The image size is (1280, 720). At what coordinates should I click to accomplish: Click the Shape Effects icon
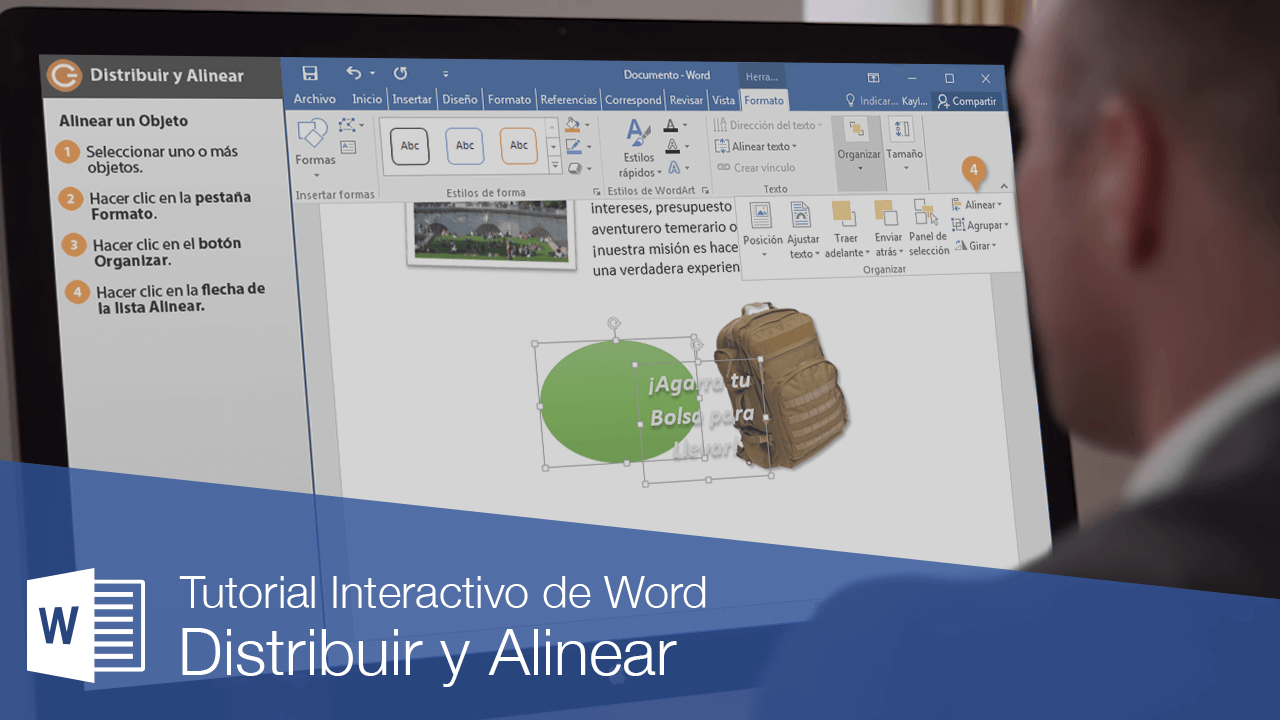coord(573,168)
